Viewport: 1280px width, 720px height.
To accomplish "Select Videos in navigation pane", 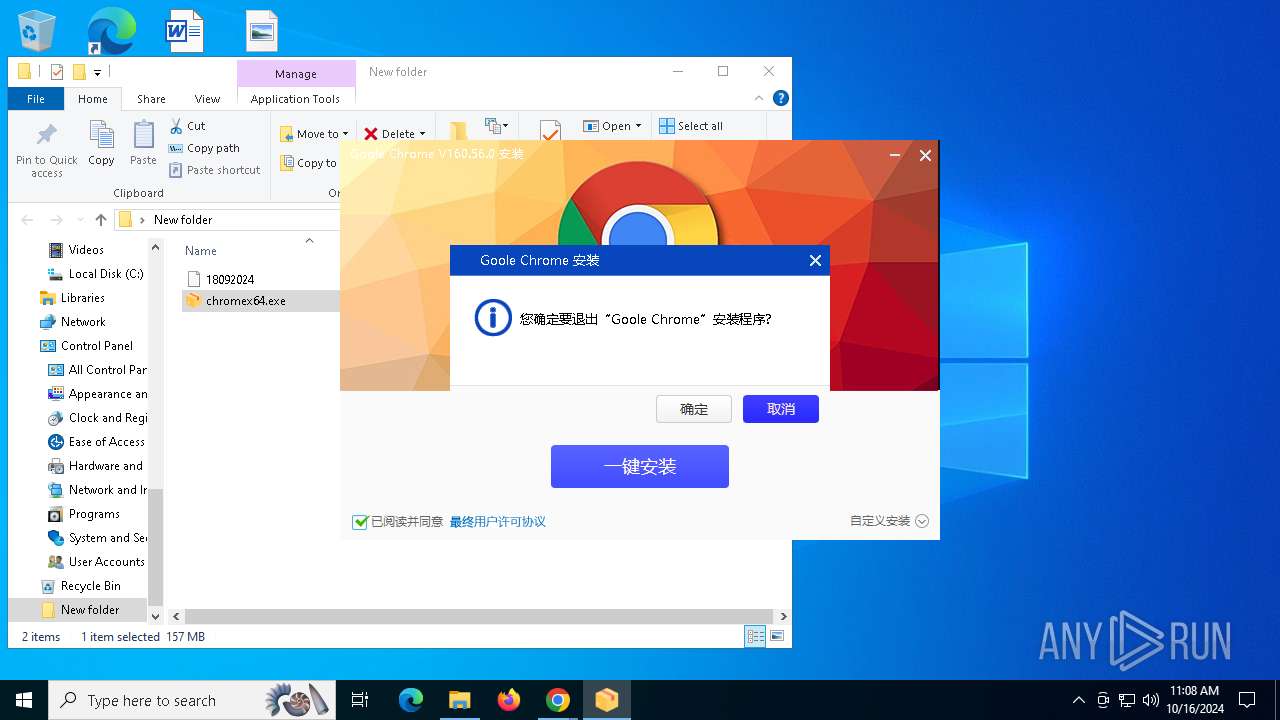I will click(x=86, y=250).
